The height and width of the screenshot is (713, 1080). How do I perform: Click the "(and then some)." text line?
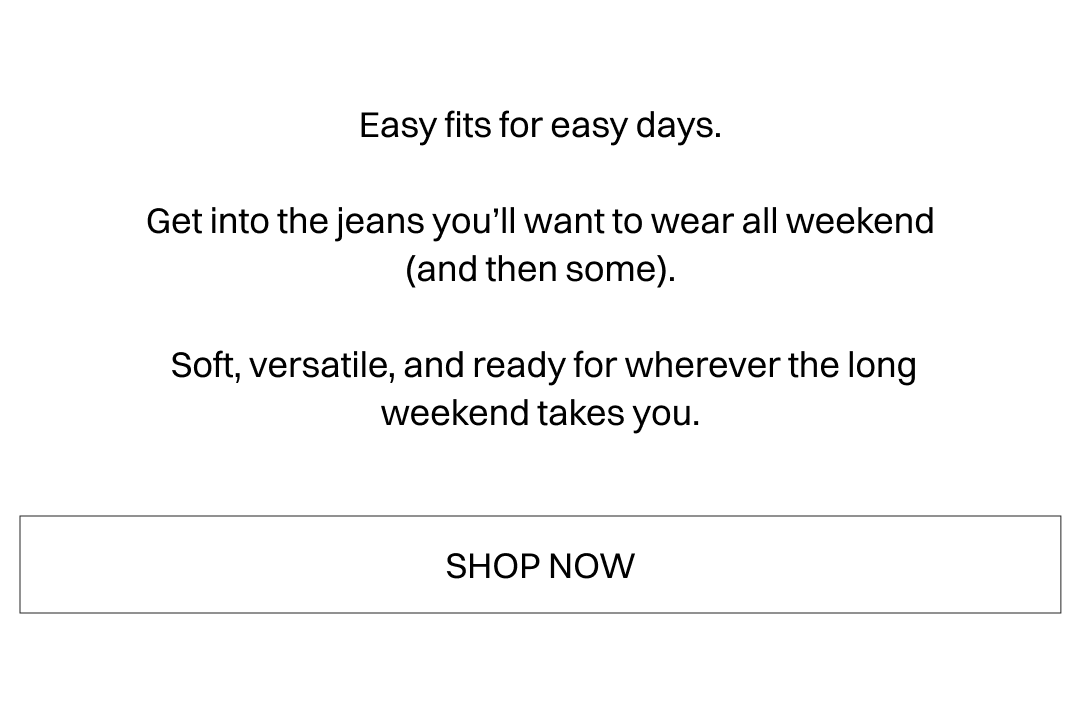pyautogui.click(x=540, y=269)
